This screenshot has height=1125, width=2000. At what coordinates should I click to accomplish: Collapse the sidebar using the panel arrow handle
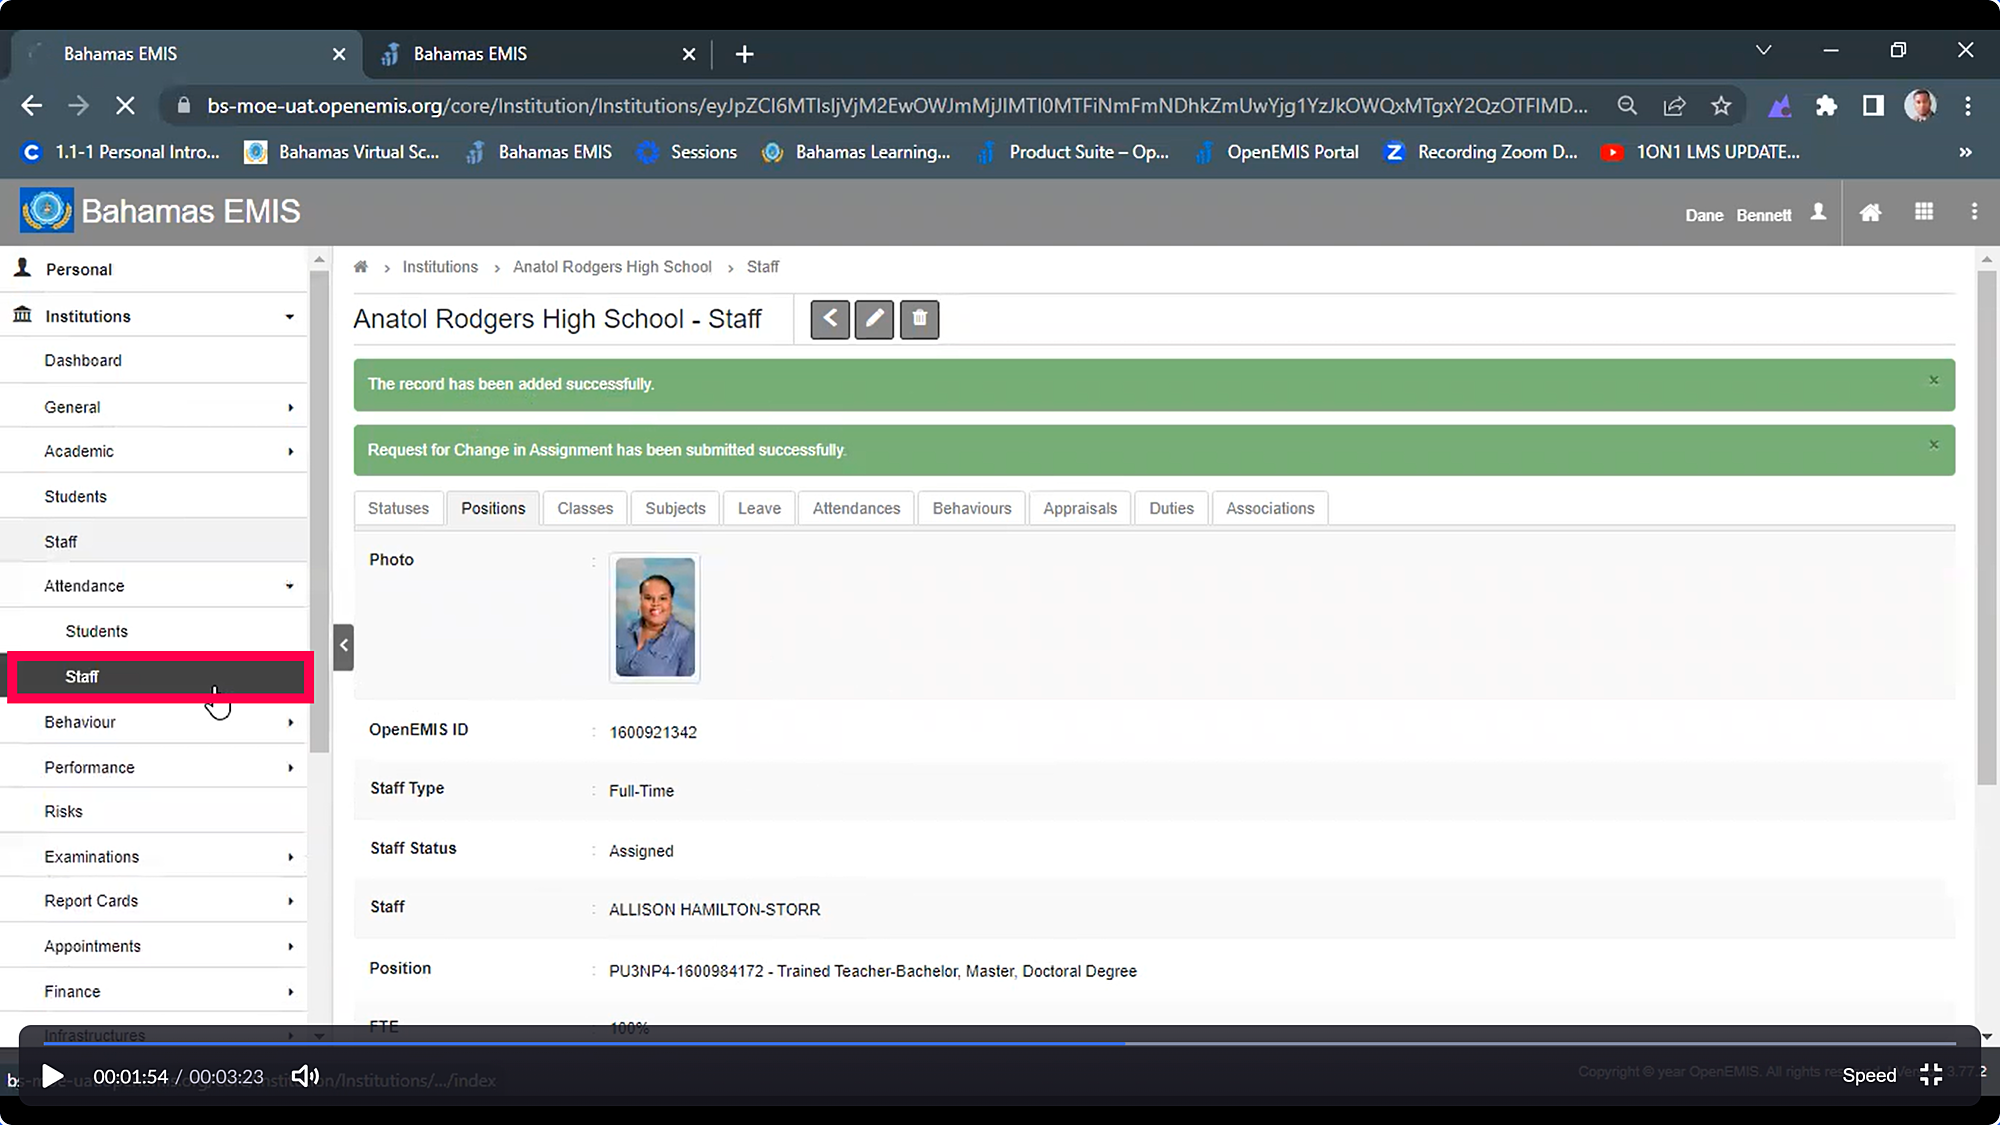[343, 646]
